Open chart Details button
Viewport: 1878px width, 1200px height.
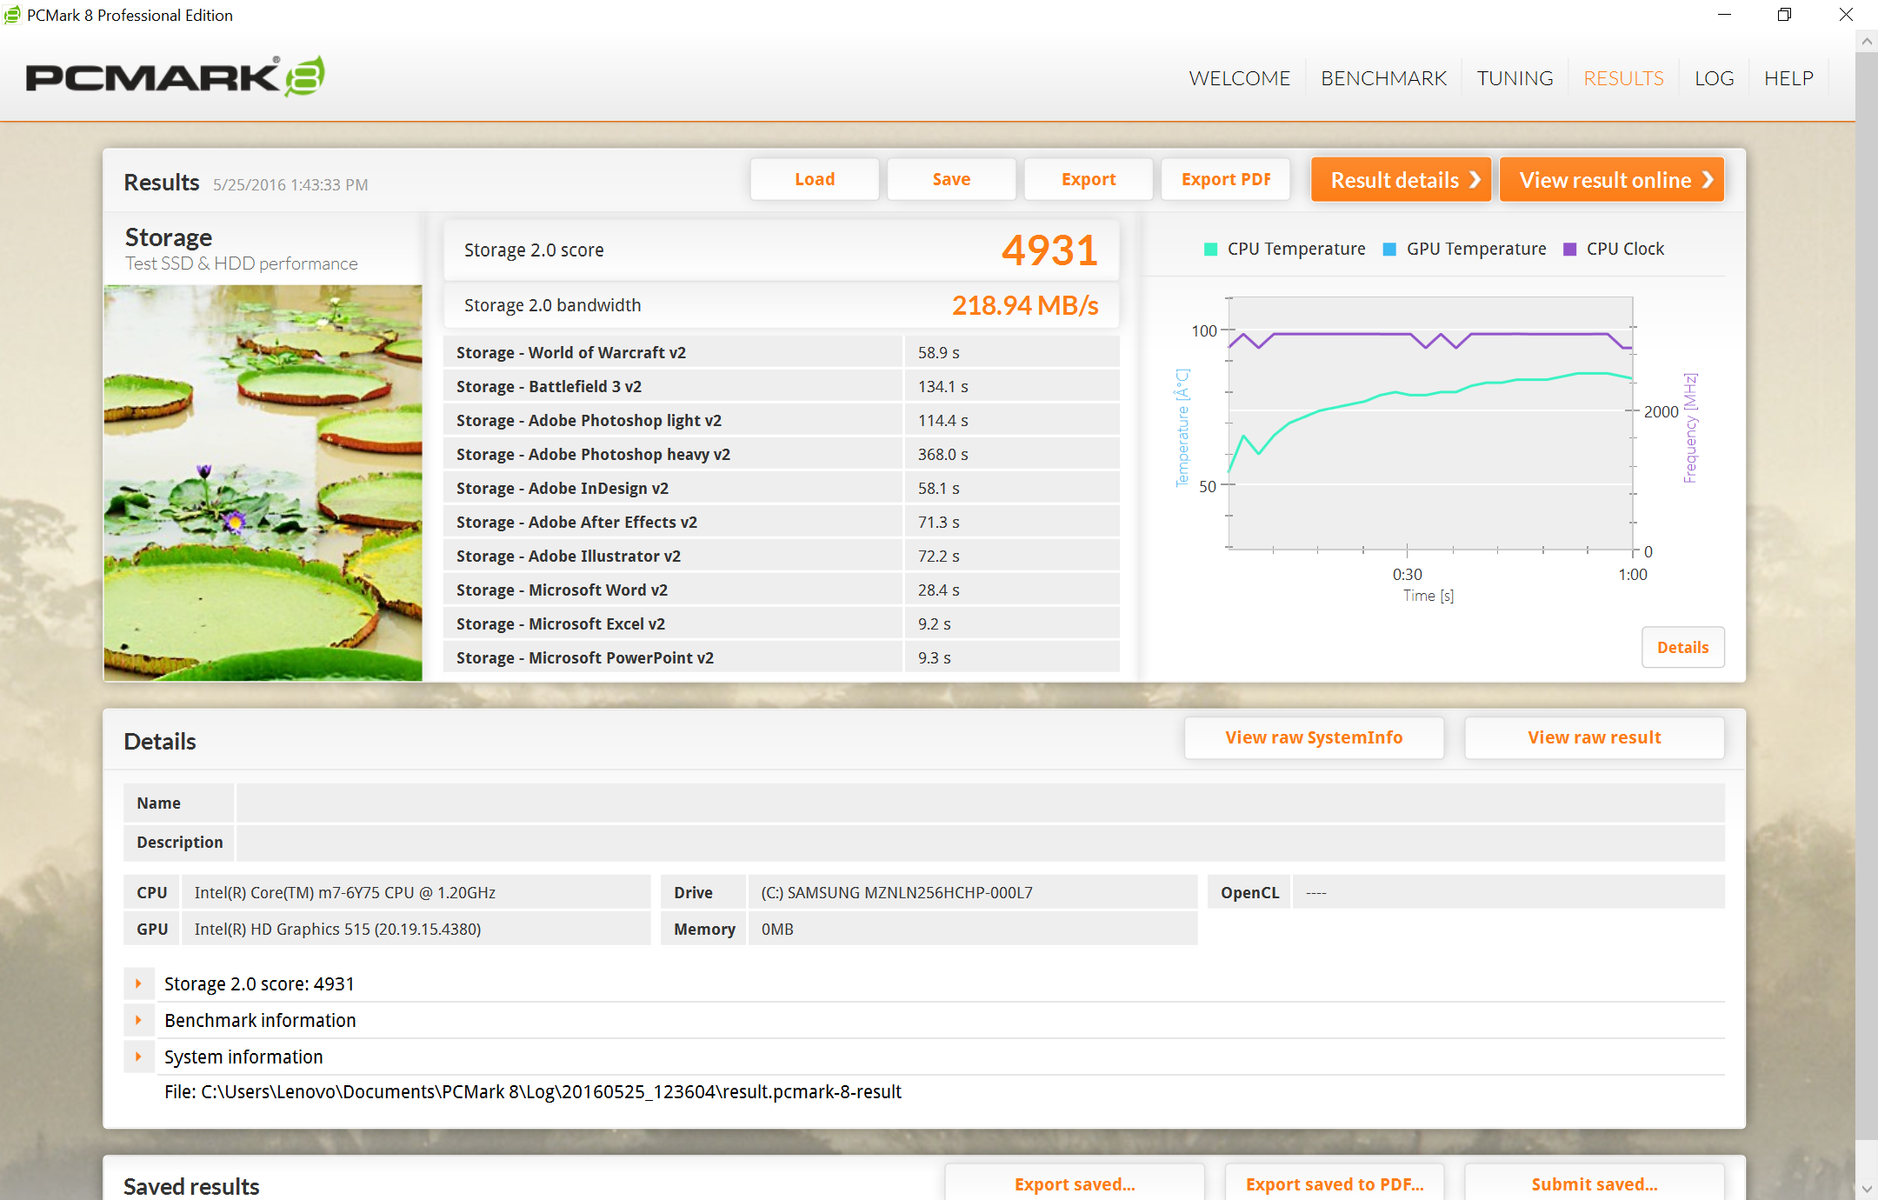point(1683,647)
